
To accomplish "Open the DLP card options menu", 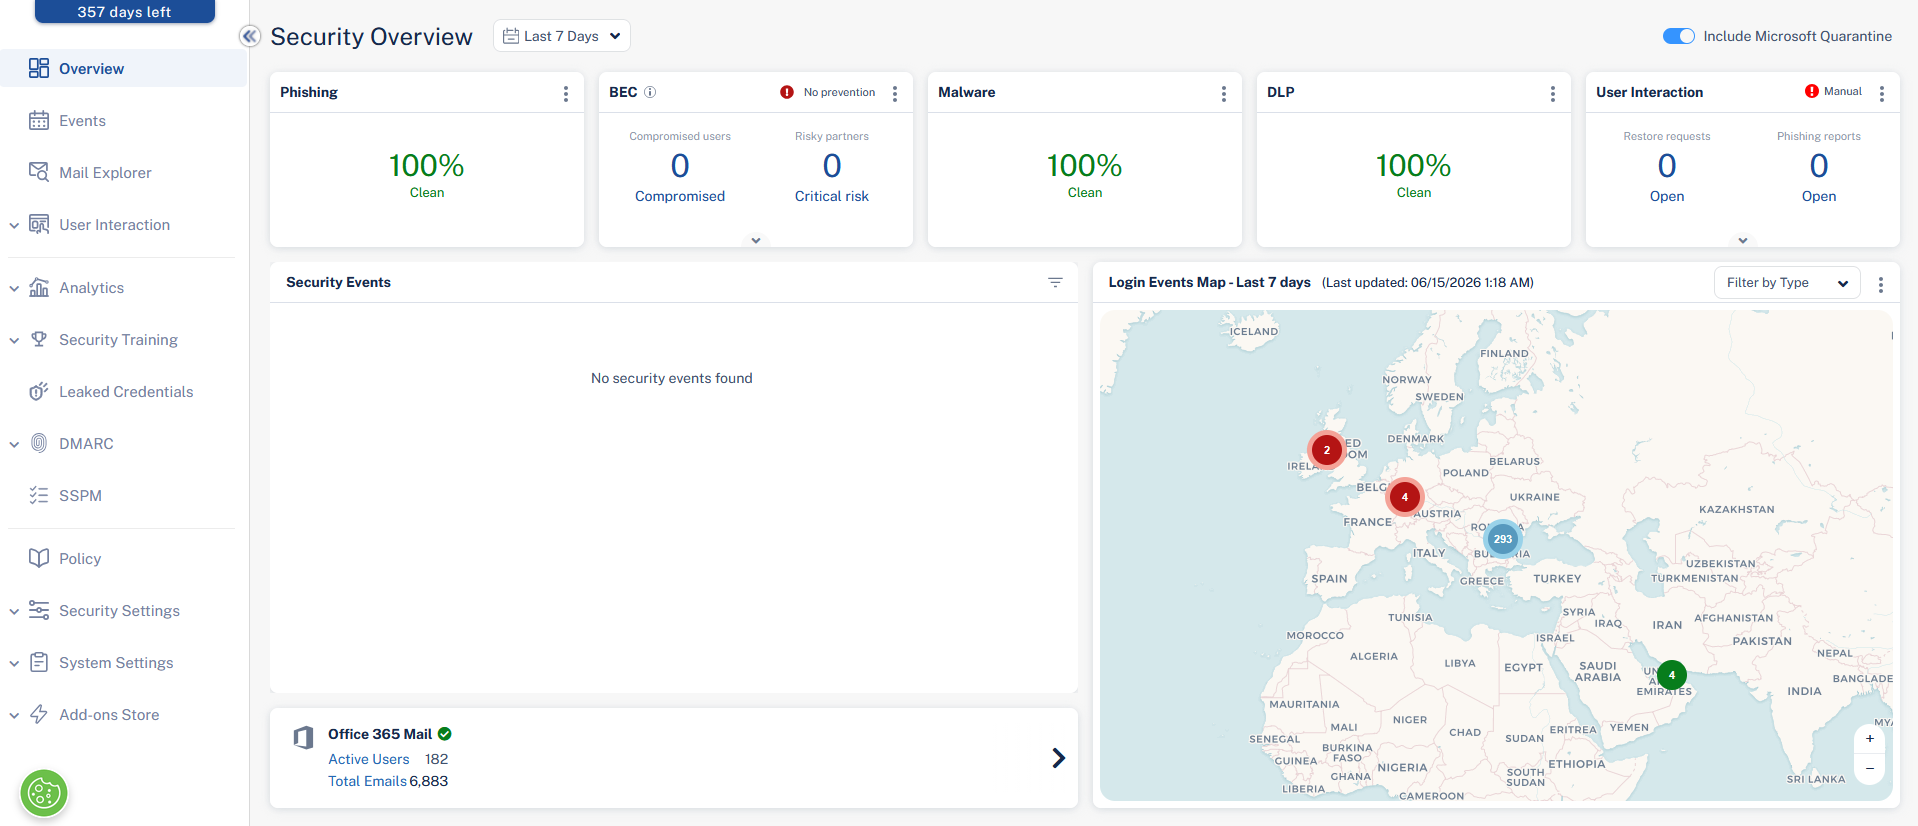I will (1553, 93).
